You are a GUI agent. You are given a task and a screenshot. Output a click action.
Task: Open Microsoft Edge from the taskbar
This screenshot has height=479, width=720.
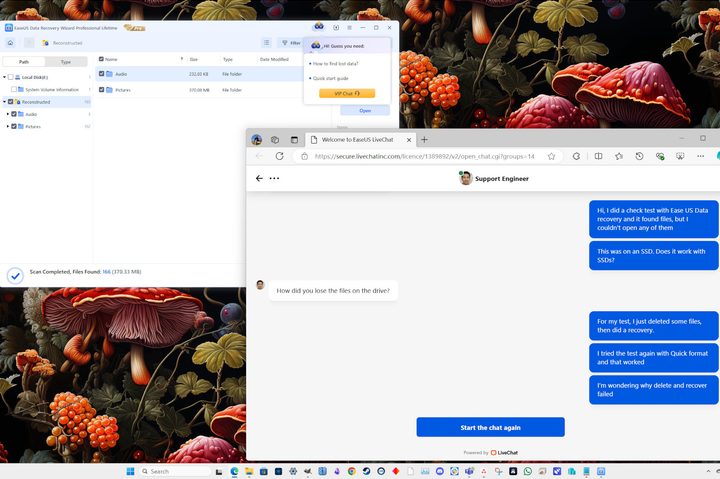point(234,471)
